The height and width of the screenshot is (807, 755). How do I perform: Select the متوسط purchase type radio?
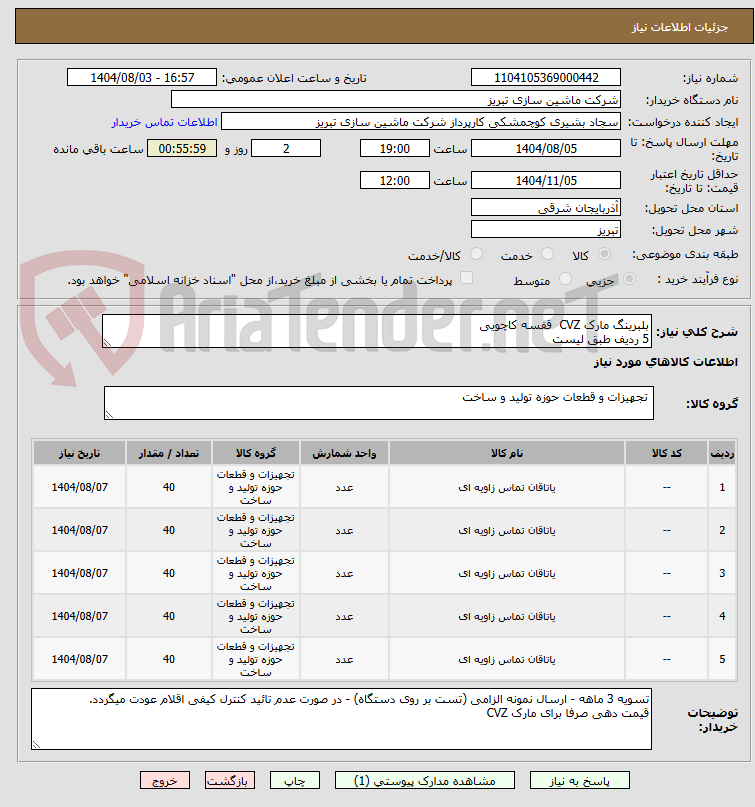[x=565, y=279]
